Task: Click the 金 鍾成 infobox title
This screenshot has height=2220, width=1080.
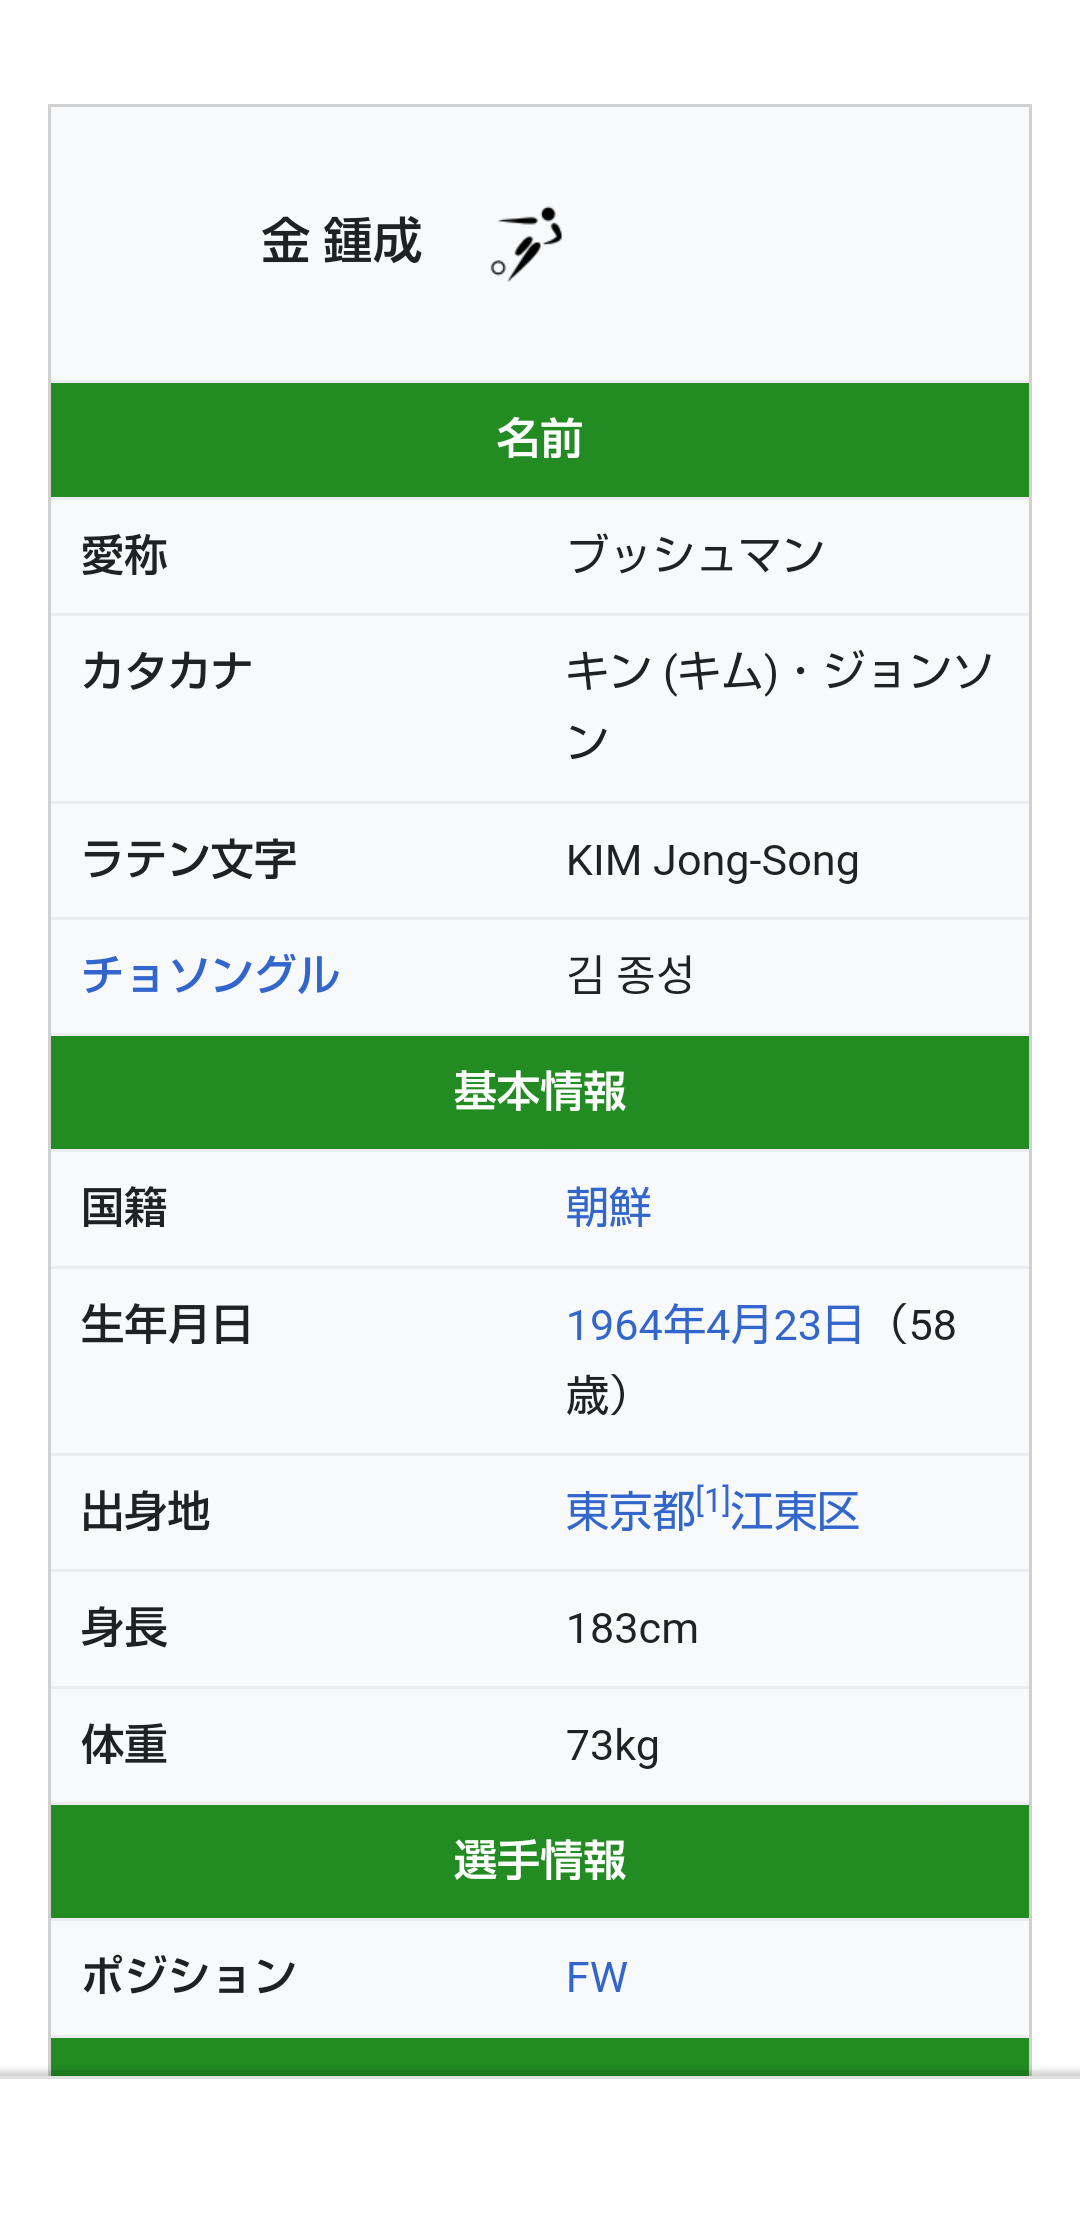Action: click(342, 242)
